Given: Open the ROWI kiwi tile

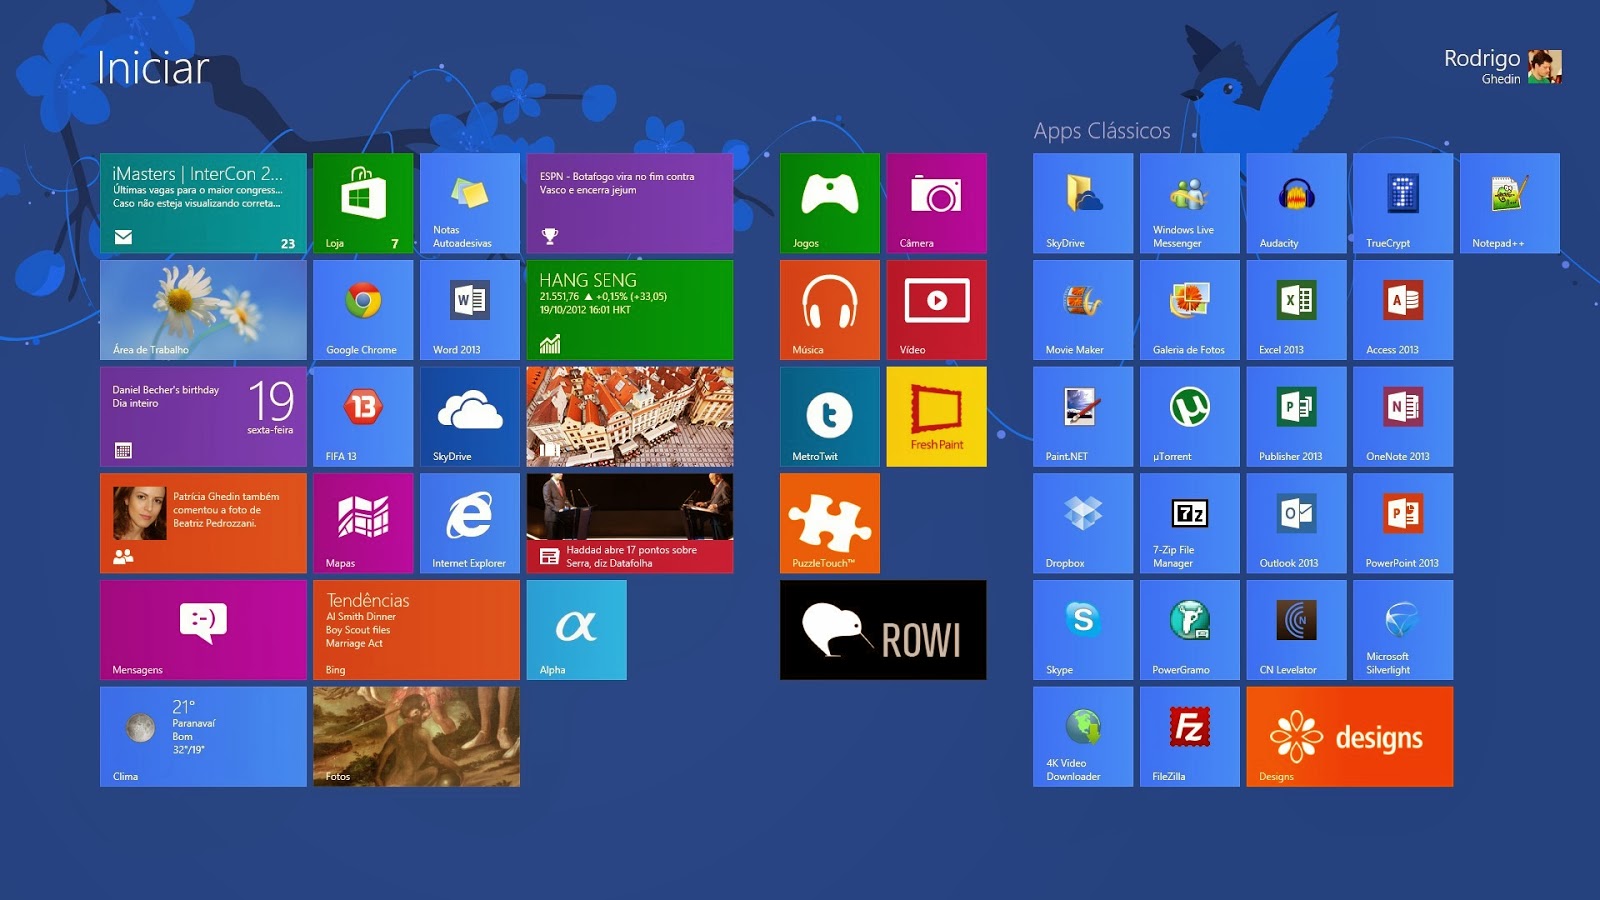Looking at the screenshot, I should 883,630.
